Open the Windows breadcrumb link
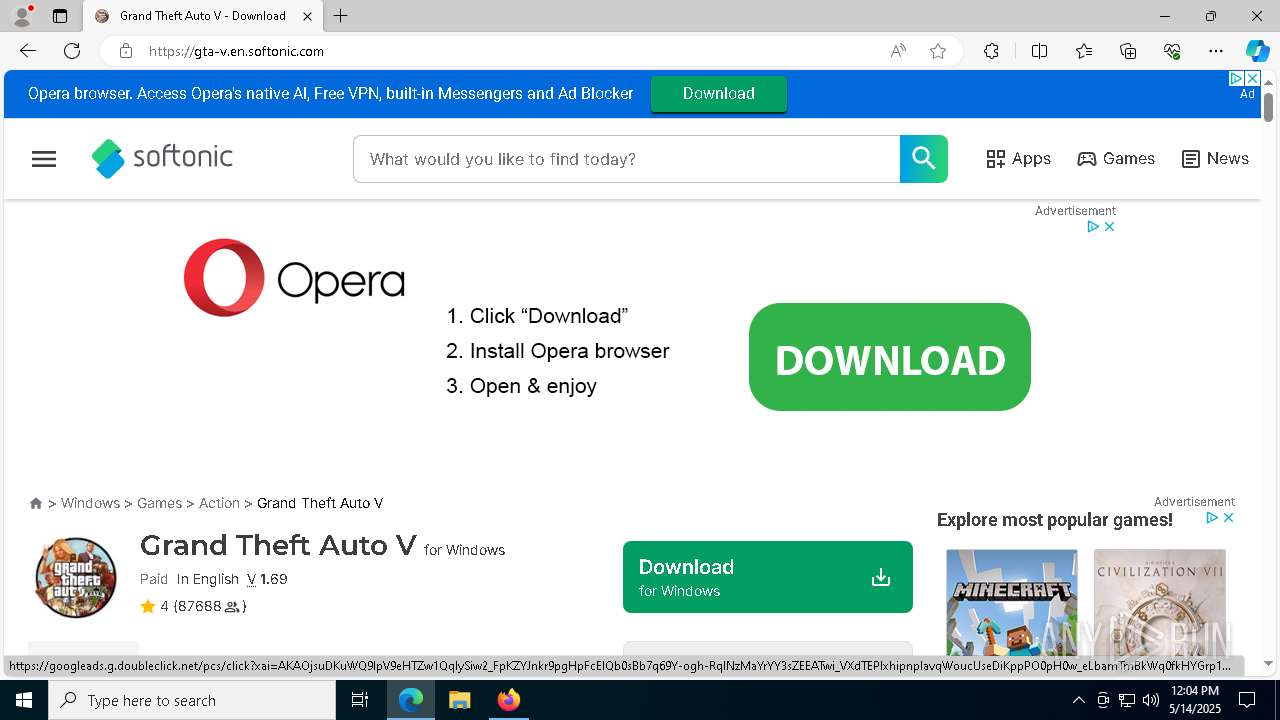Image resolution: width=1280 pixels, height=720 pixels. [x=90, y=503]
